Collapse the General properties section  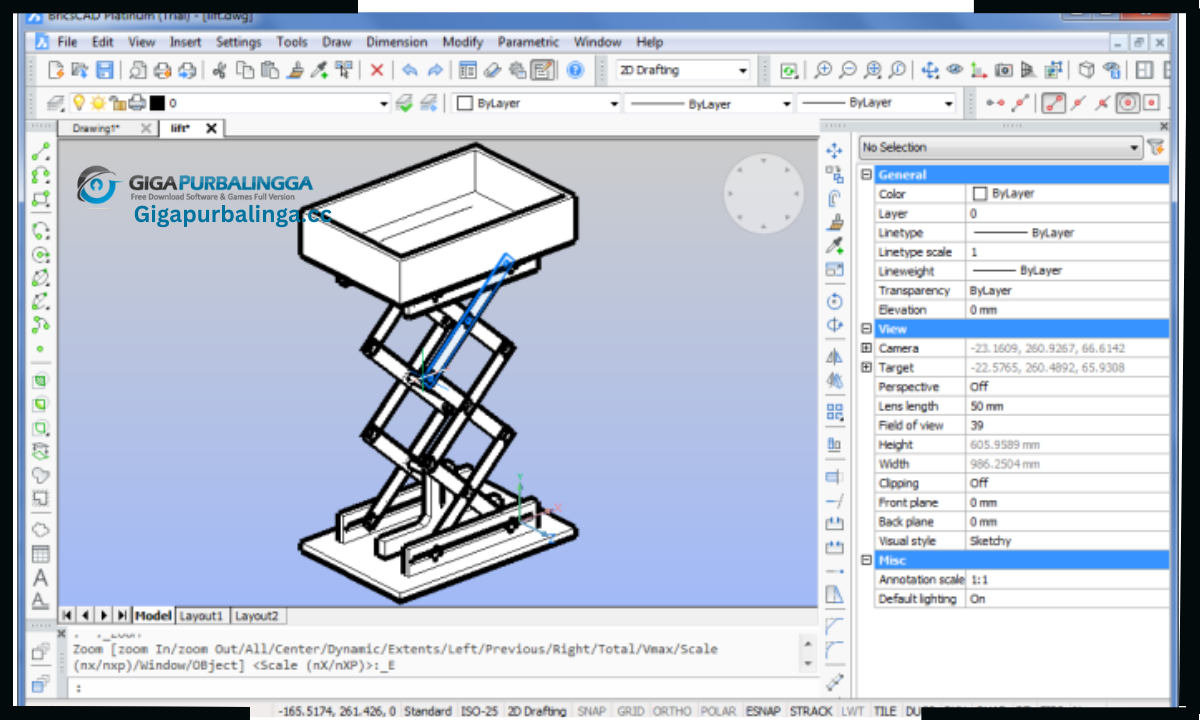pyautogui.click(x=866, y=174)
